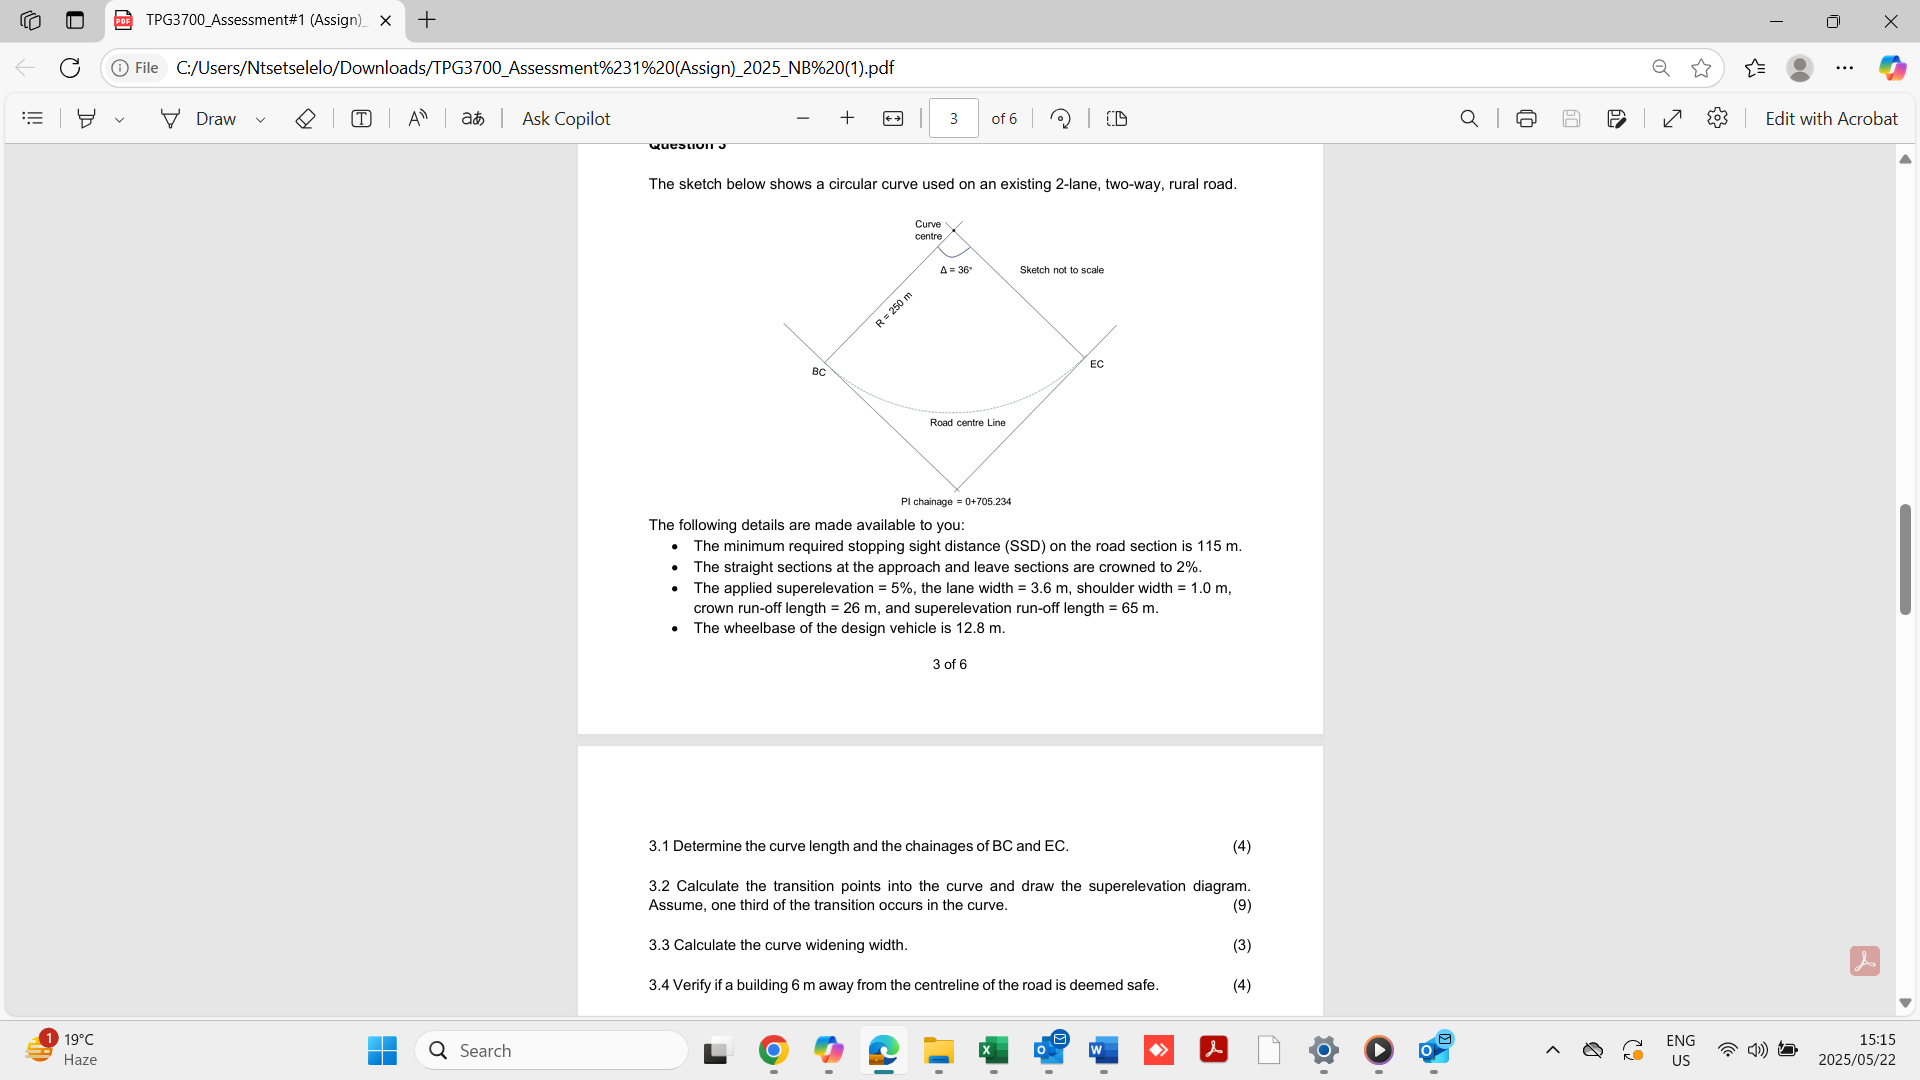Toggle the document contents pane
The image size is (1920, 1080).
click(33, 118)
